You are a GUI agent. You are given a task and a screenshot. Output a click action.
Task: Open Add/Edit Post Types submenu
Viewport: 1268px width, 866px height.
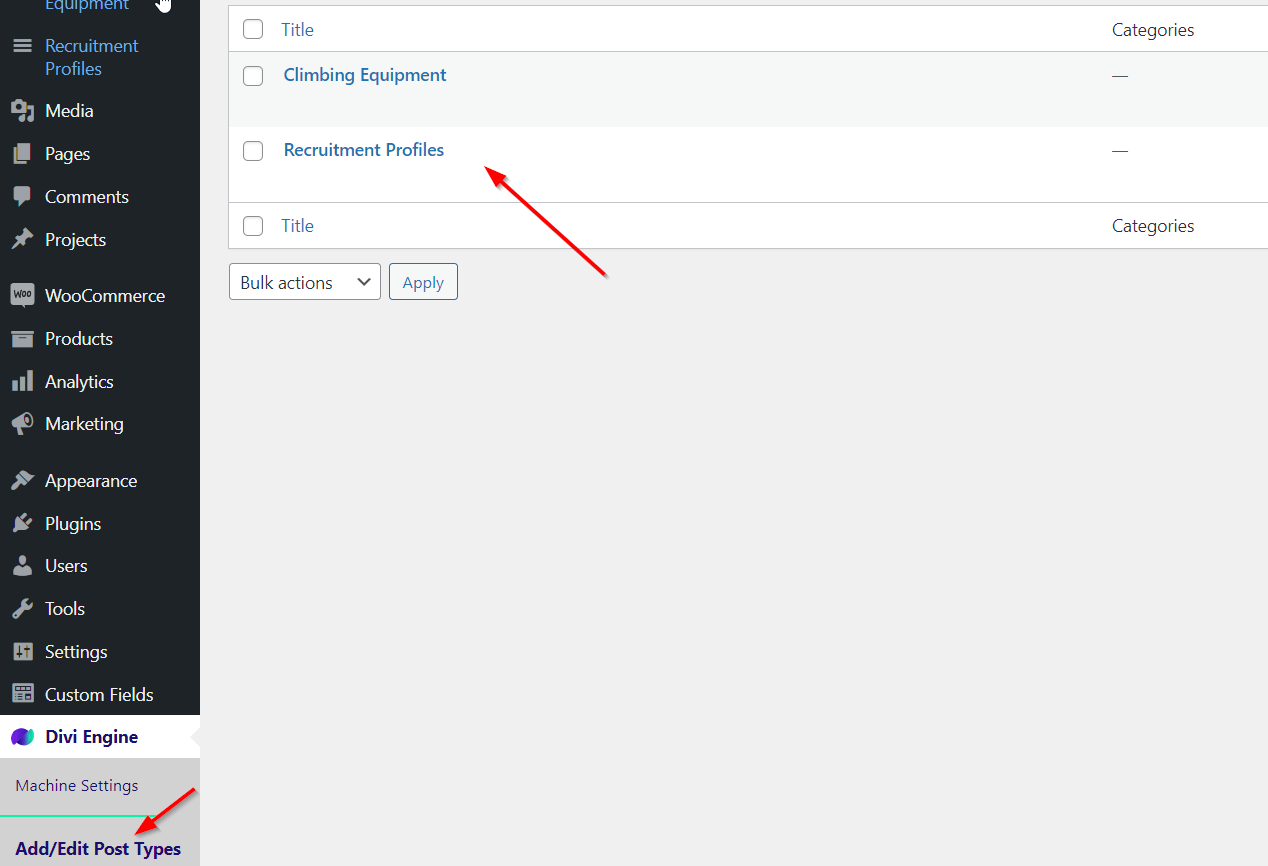98,849
